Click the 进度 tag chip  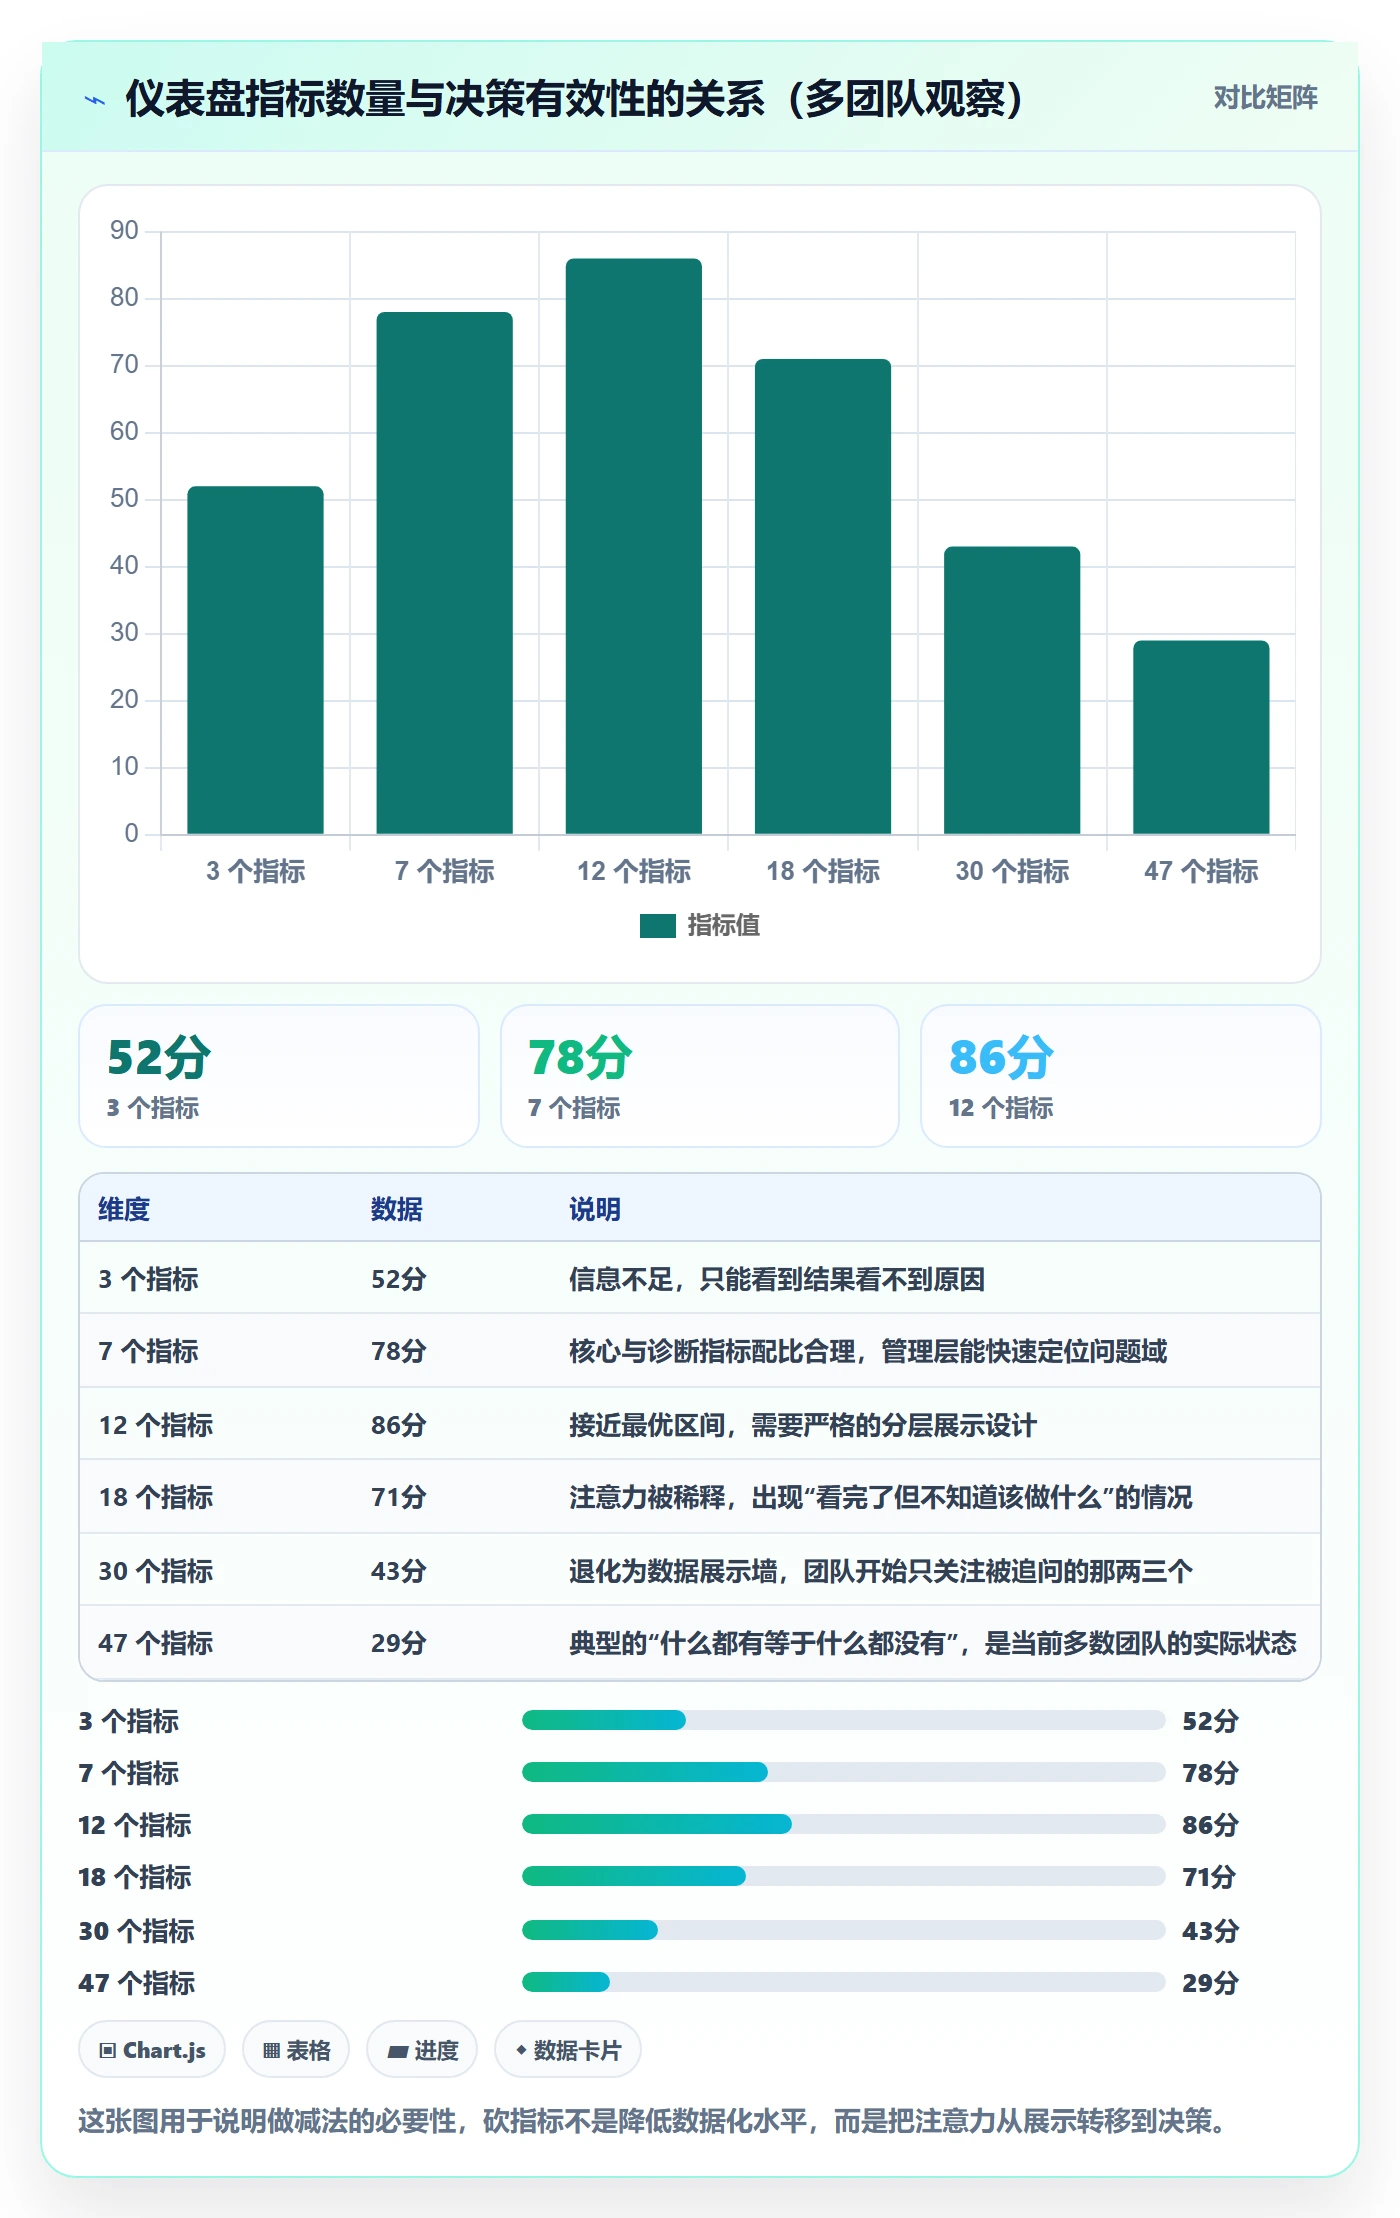tap(422, 2050)
